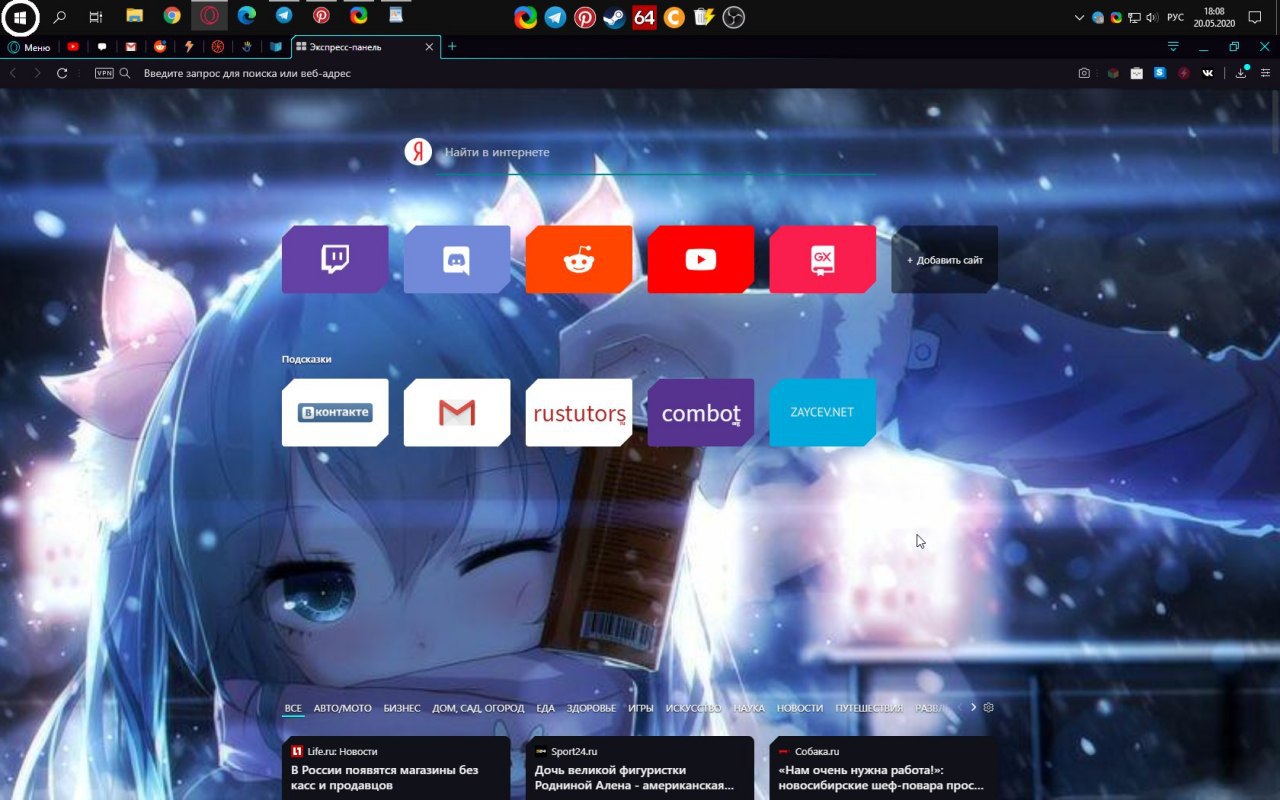Launch Chrome from the taskbar

[x=172, y=16]
